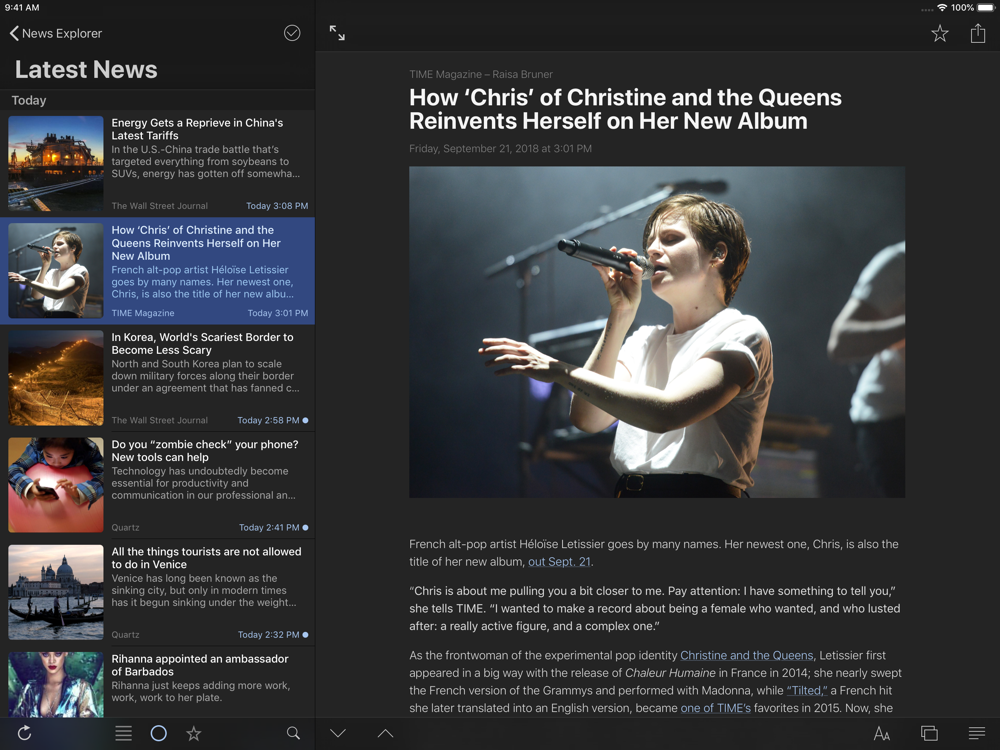Click the 'Today' section header
Screen dimensions: 1000x750
pos(29,100)
